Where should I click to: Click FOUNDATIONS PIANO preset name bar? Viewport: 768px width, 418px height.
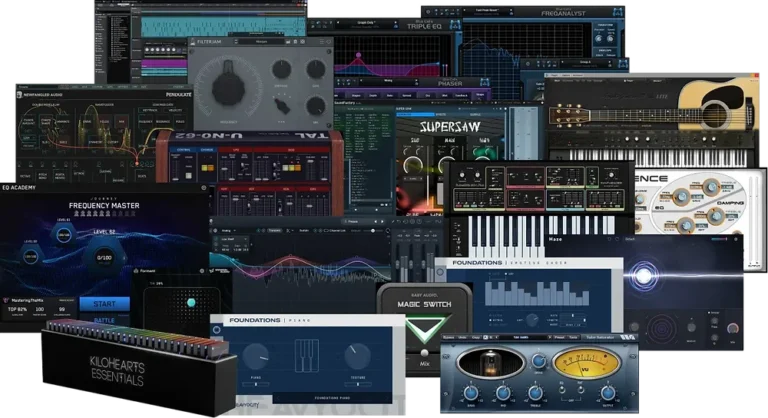pyautogui.click(x=333, y=398)
